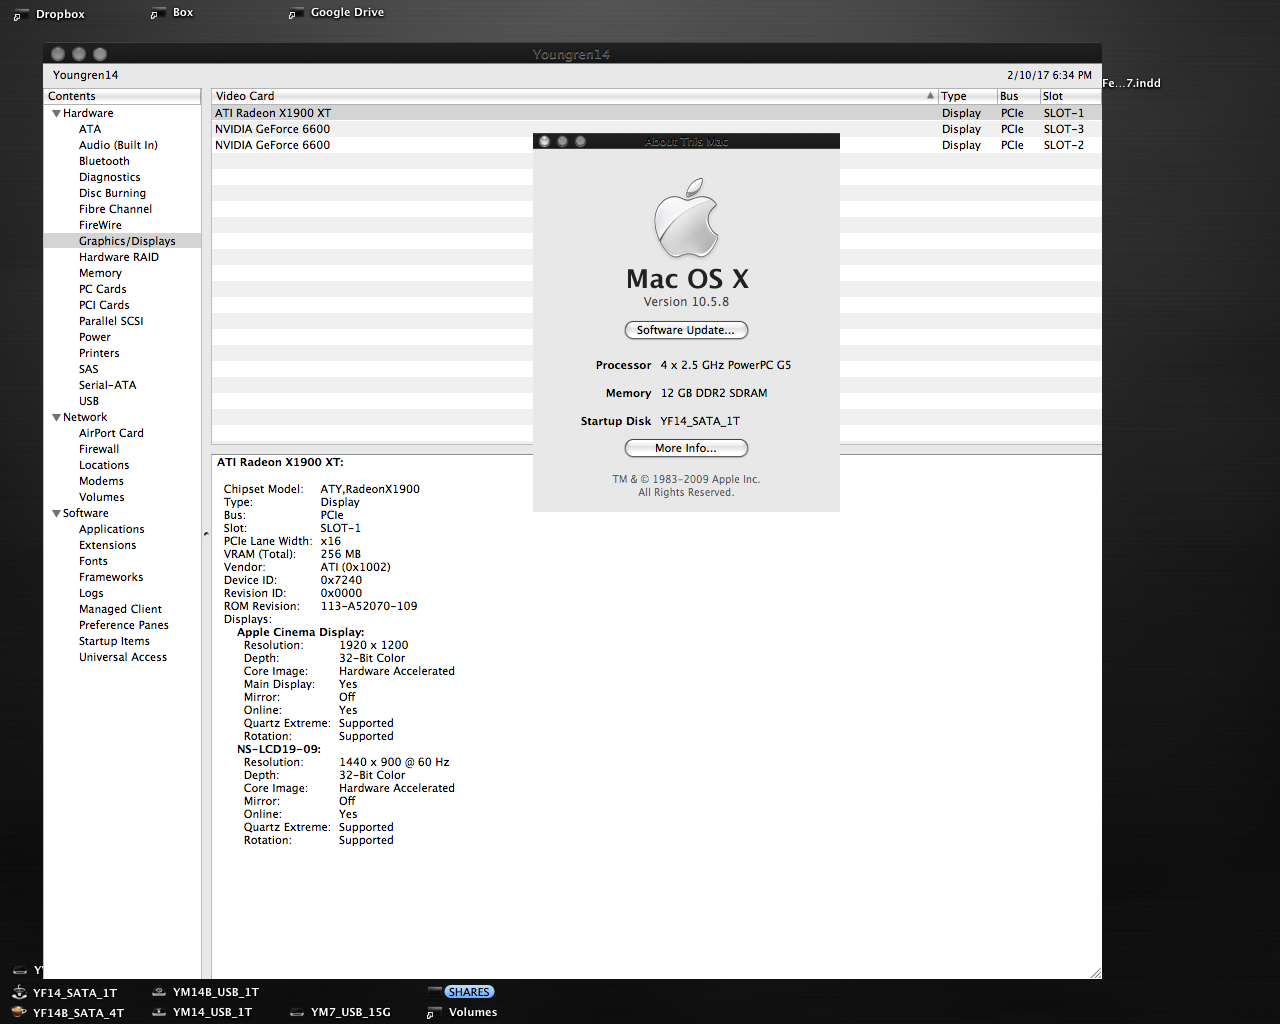Viewport: 1280px width, 1024px height.
Task: Select Locations under Network
Action: 104,465
